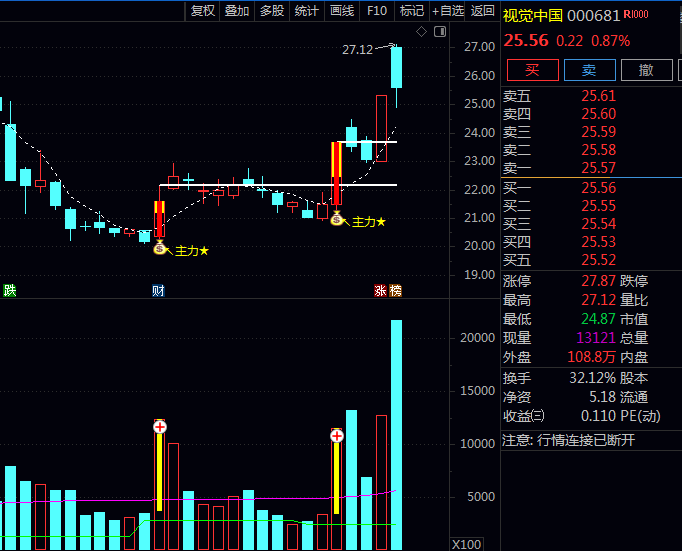Click the 撤 cancel order button

click(x=646, y=70)
